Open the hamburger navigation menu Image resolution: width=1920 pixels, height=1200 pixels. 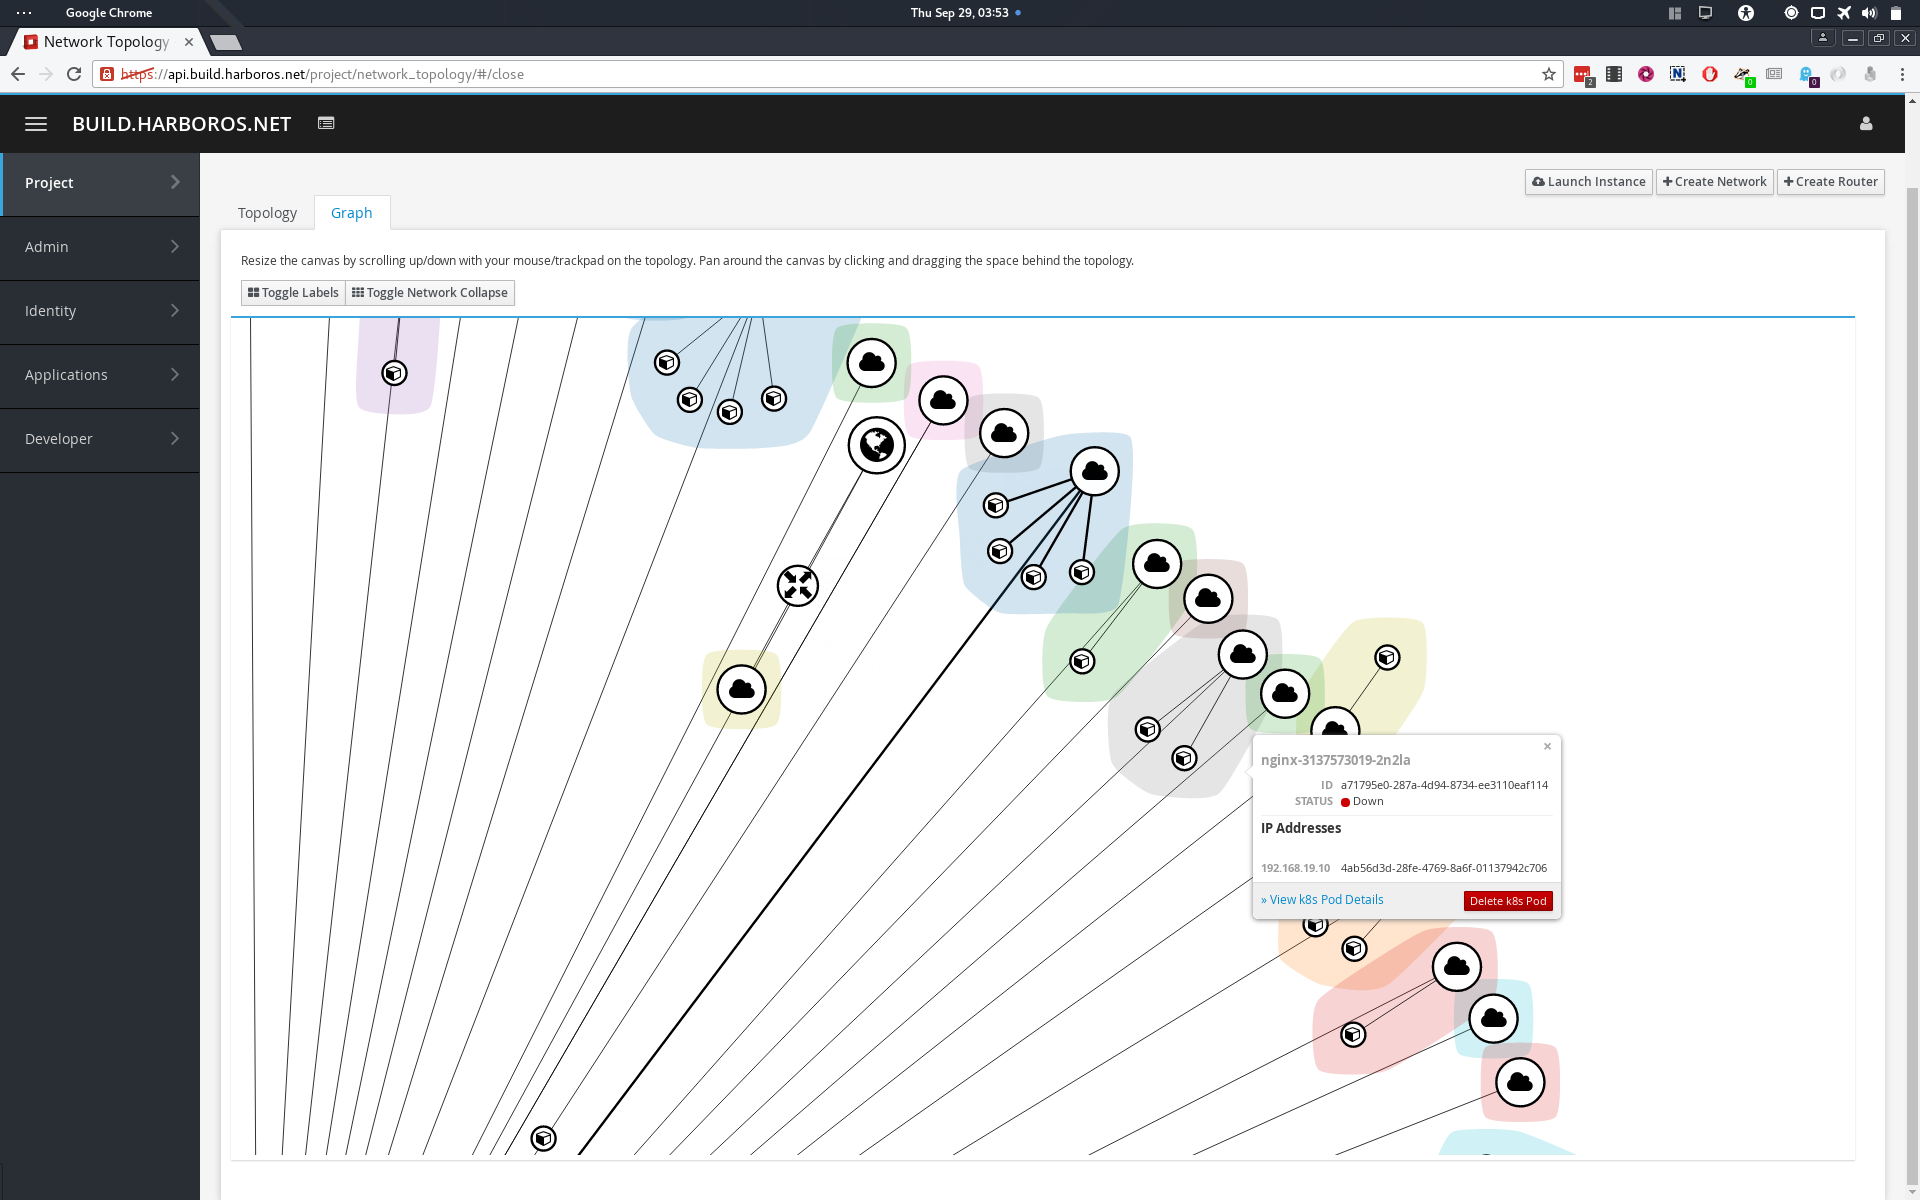tap(36, 124)
